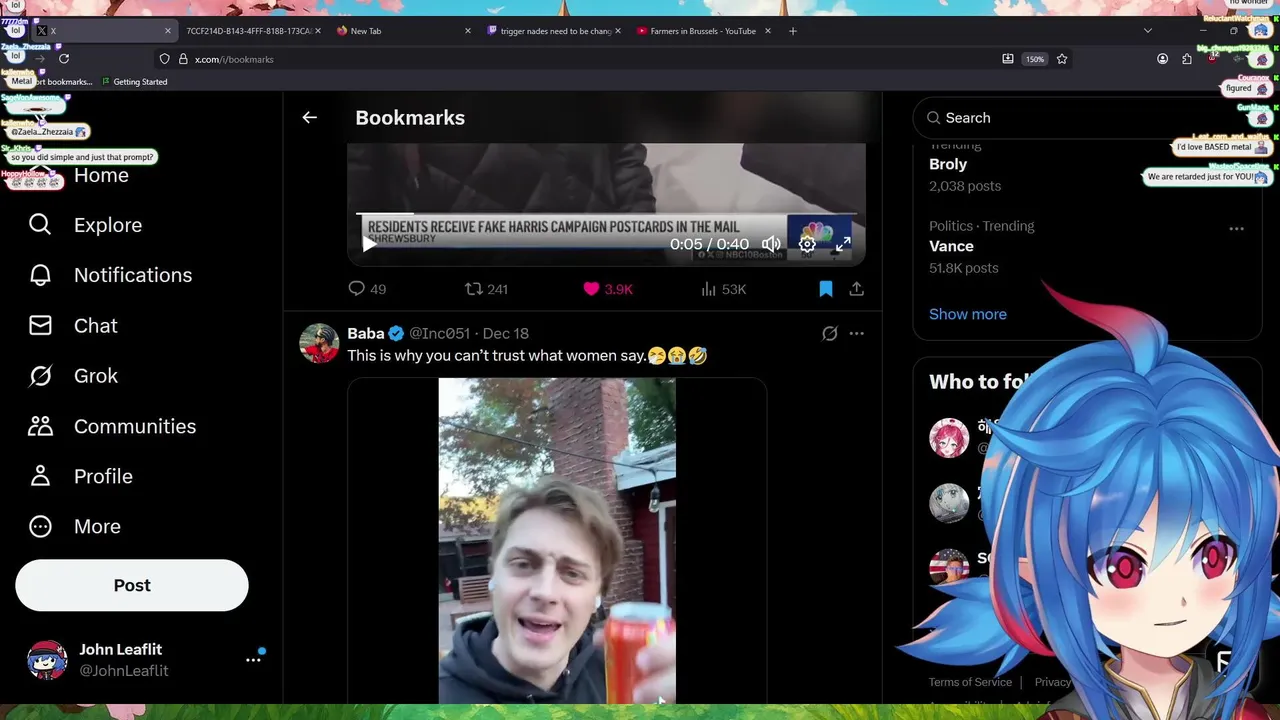The height and width of the screenshot is (720, 1280).
Task: Click Grok explain icon on Baba post
Action: tap(829, 333)
